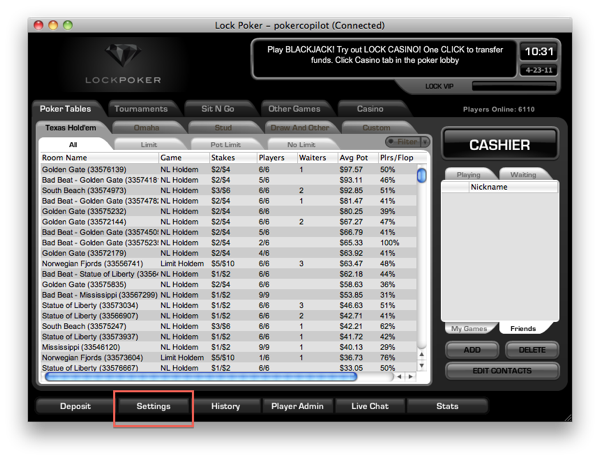600x460 pixels.
Task: Click the Deposit button
Action: [75, 406]
